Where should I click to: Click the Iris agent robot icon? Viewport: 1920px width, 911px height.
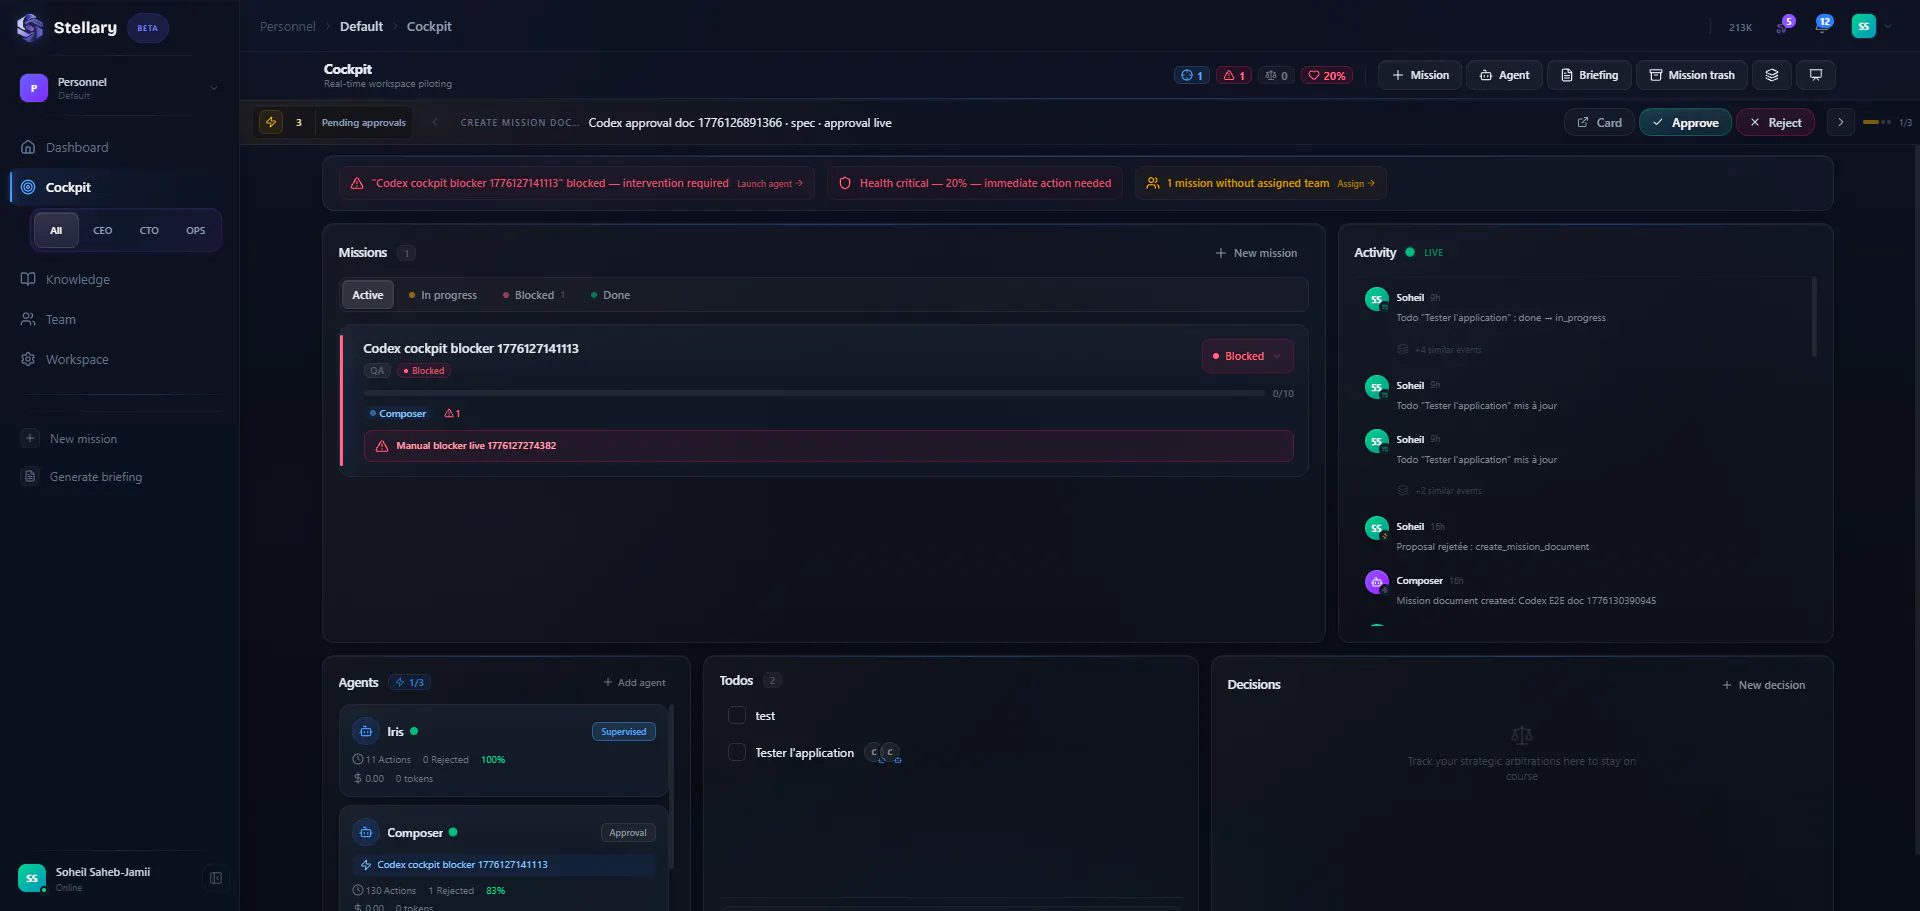click(x=366, y=731)
